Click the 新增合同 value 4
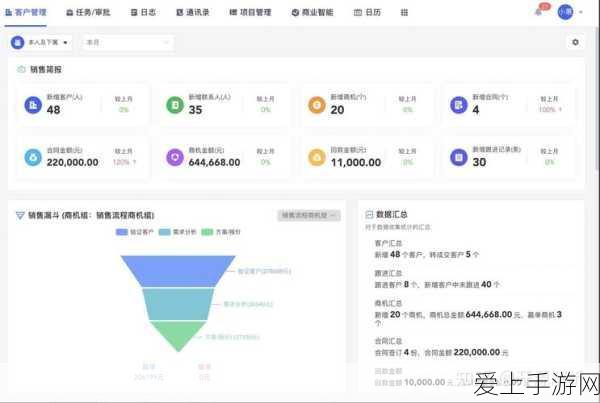Image resolution: width=600 pixels, height=403 pixels. 476,110
